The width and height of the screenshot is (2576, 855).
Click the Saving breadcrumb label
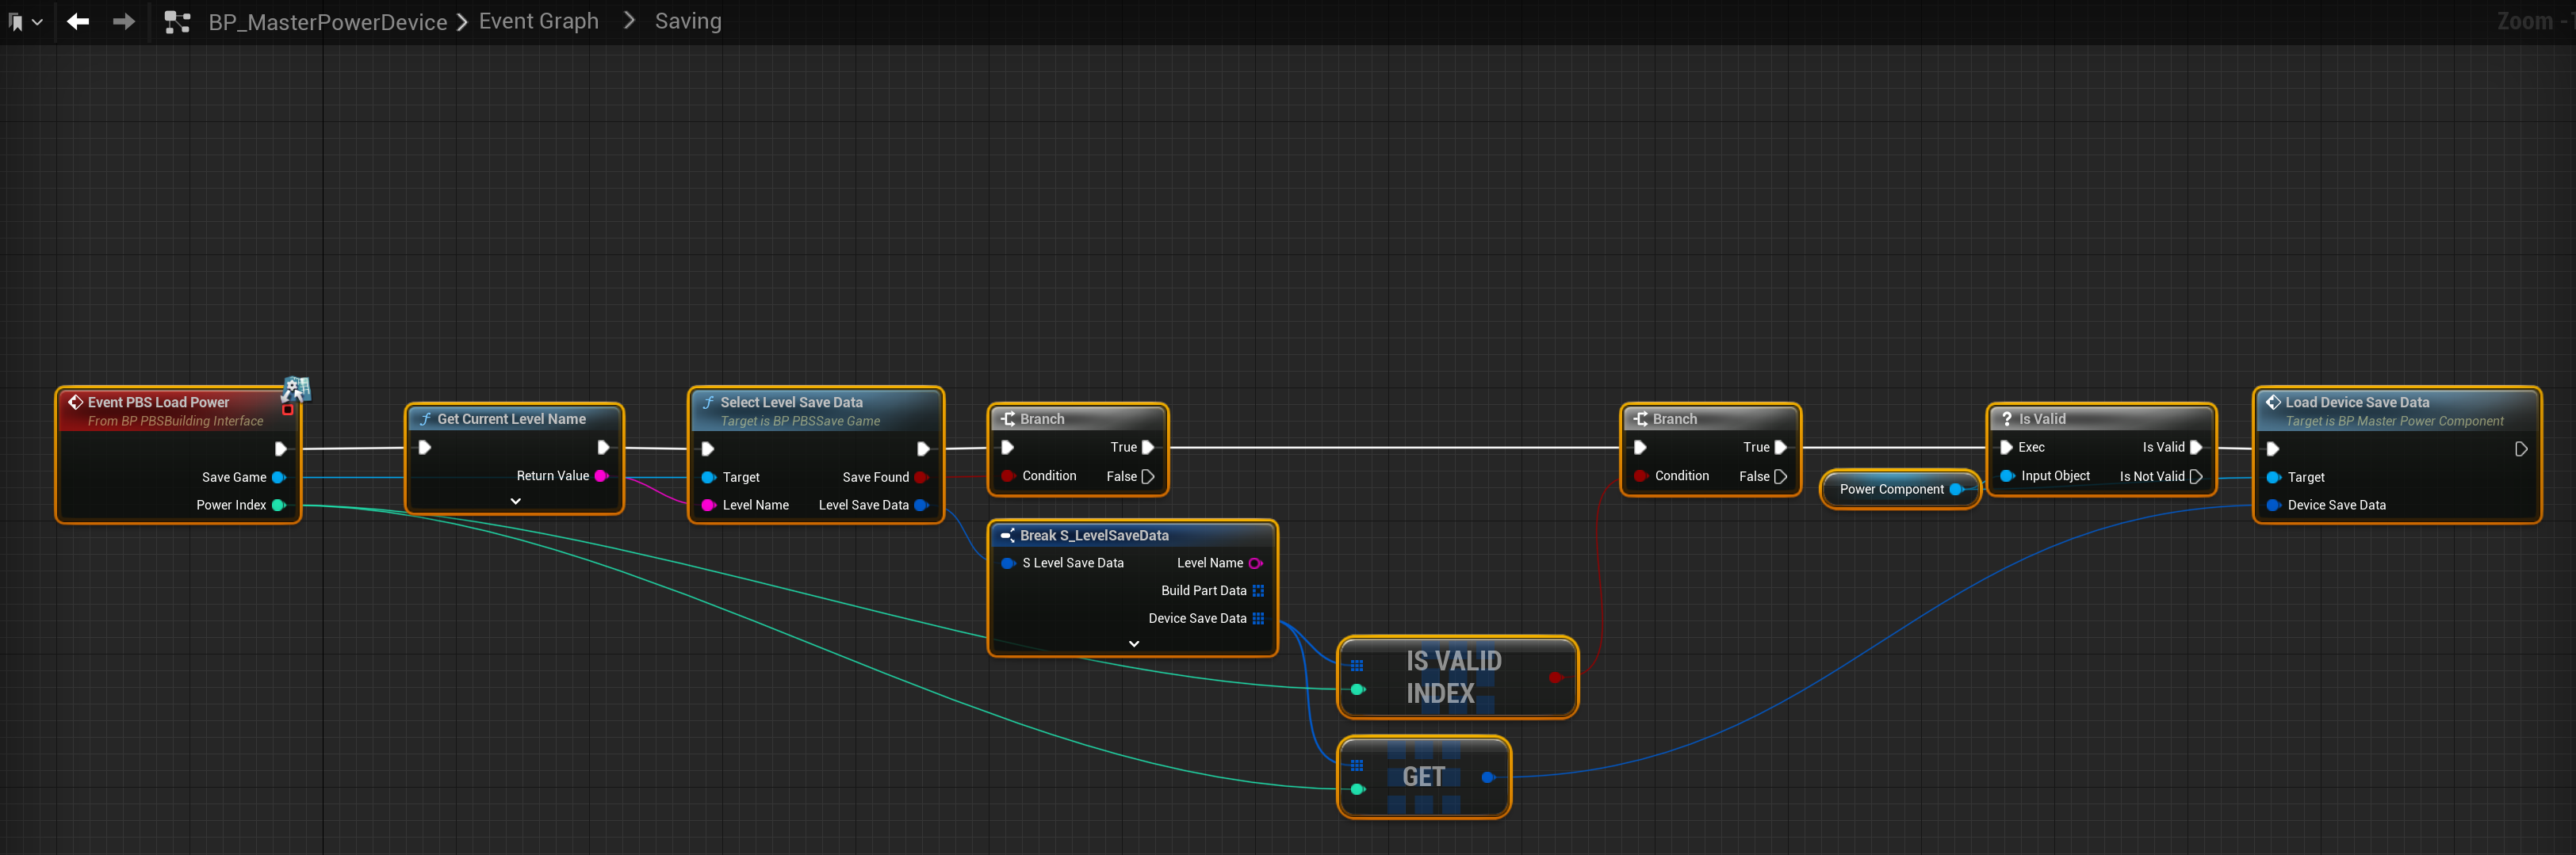pos(687,21)
